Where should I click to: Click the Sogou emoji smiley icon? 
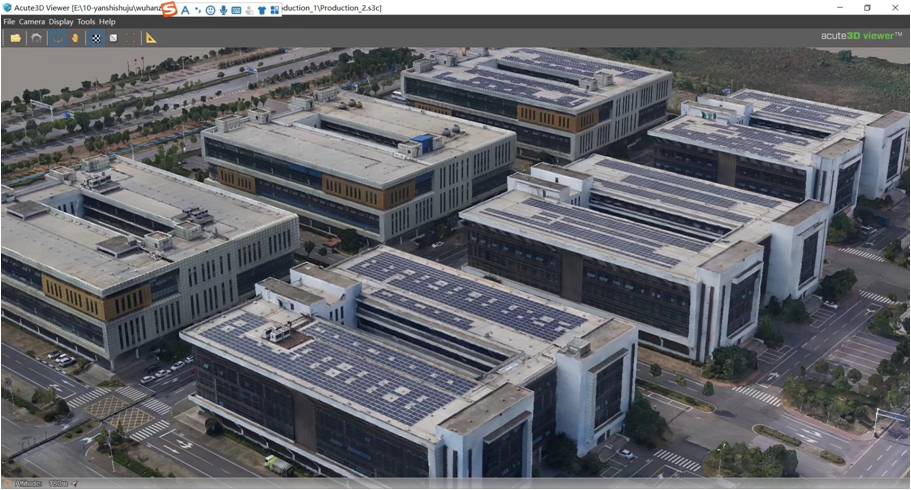click(210, 9)
